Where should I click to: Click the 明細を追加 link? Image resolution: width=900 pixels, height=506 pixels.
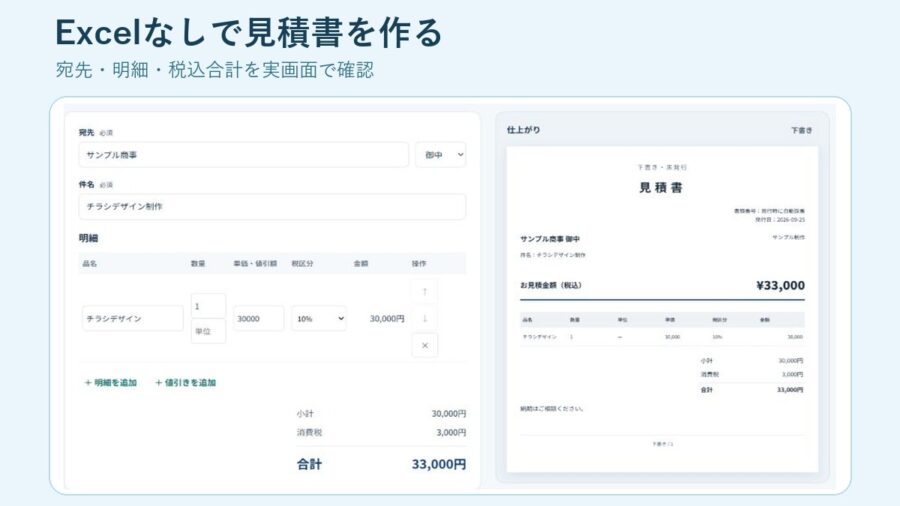[111, 383]
